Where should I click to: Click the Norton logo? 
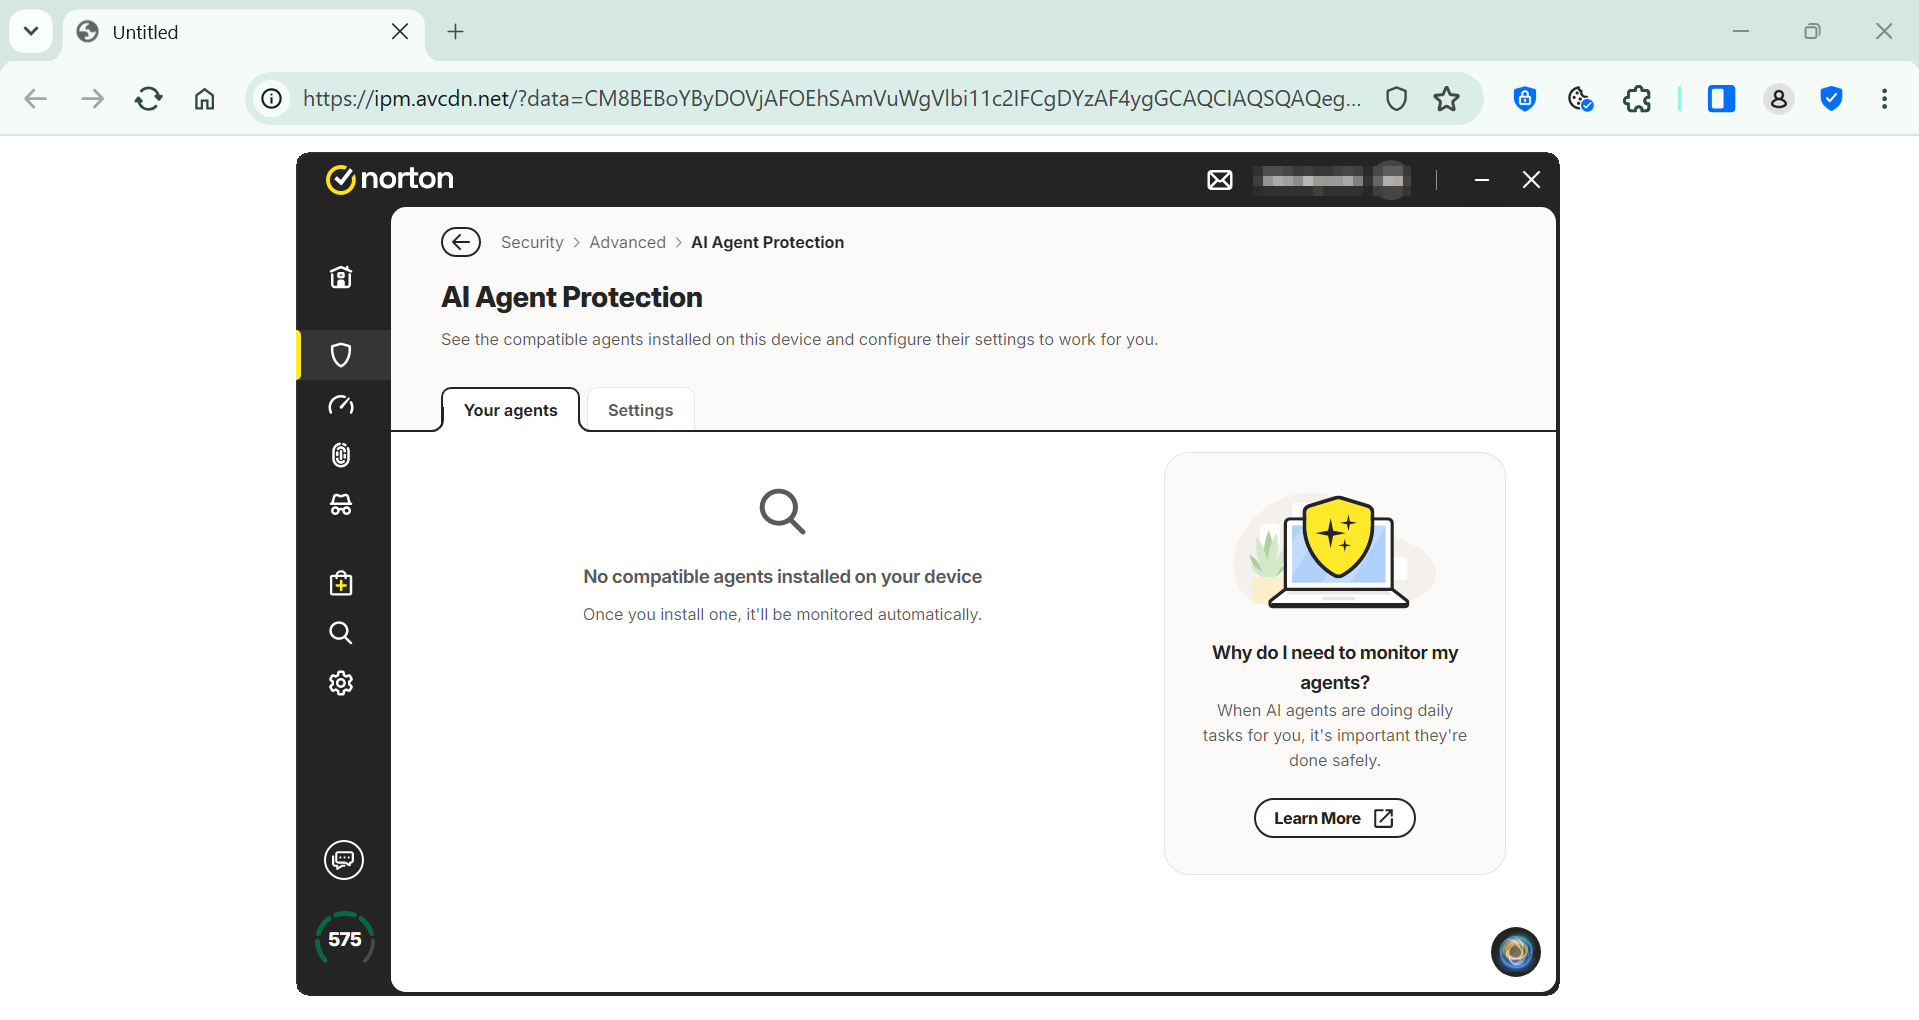coord(390,179)
